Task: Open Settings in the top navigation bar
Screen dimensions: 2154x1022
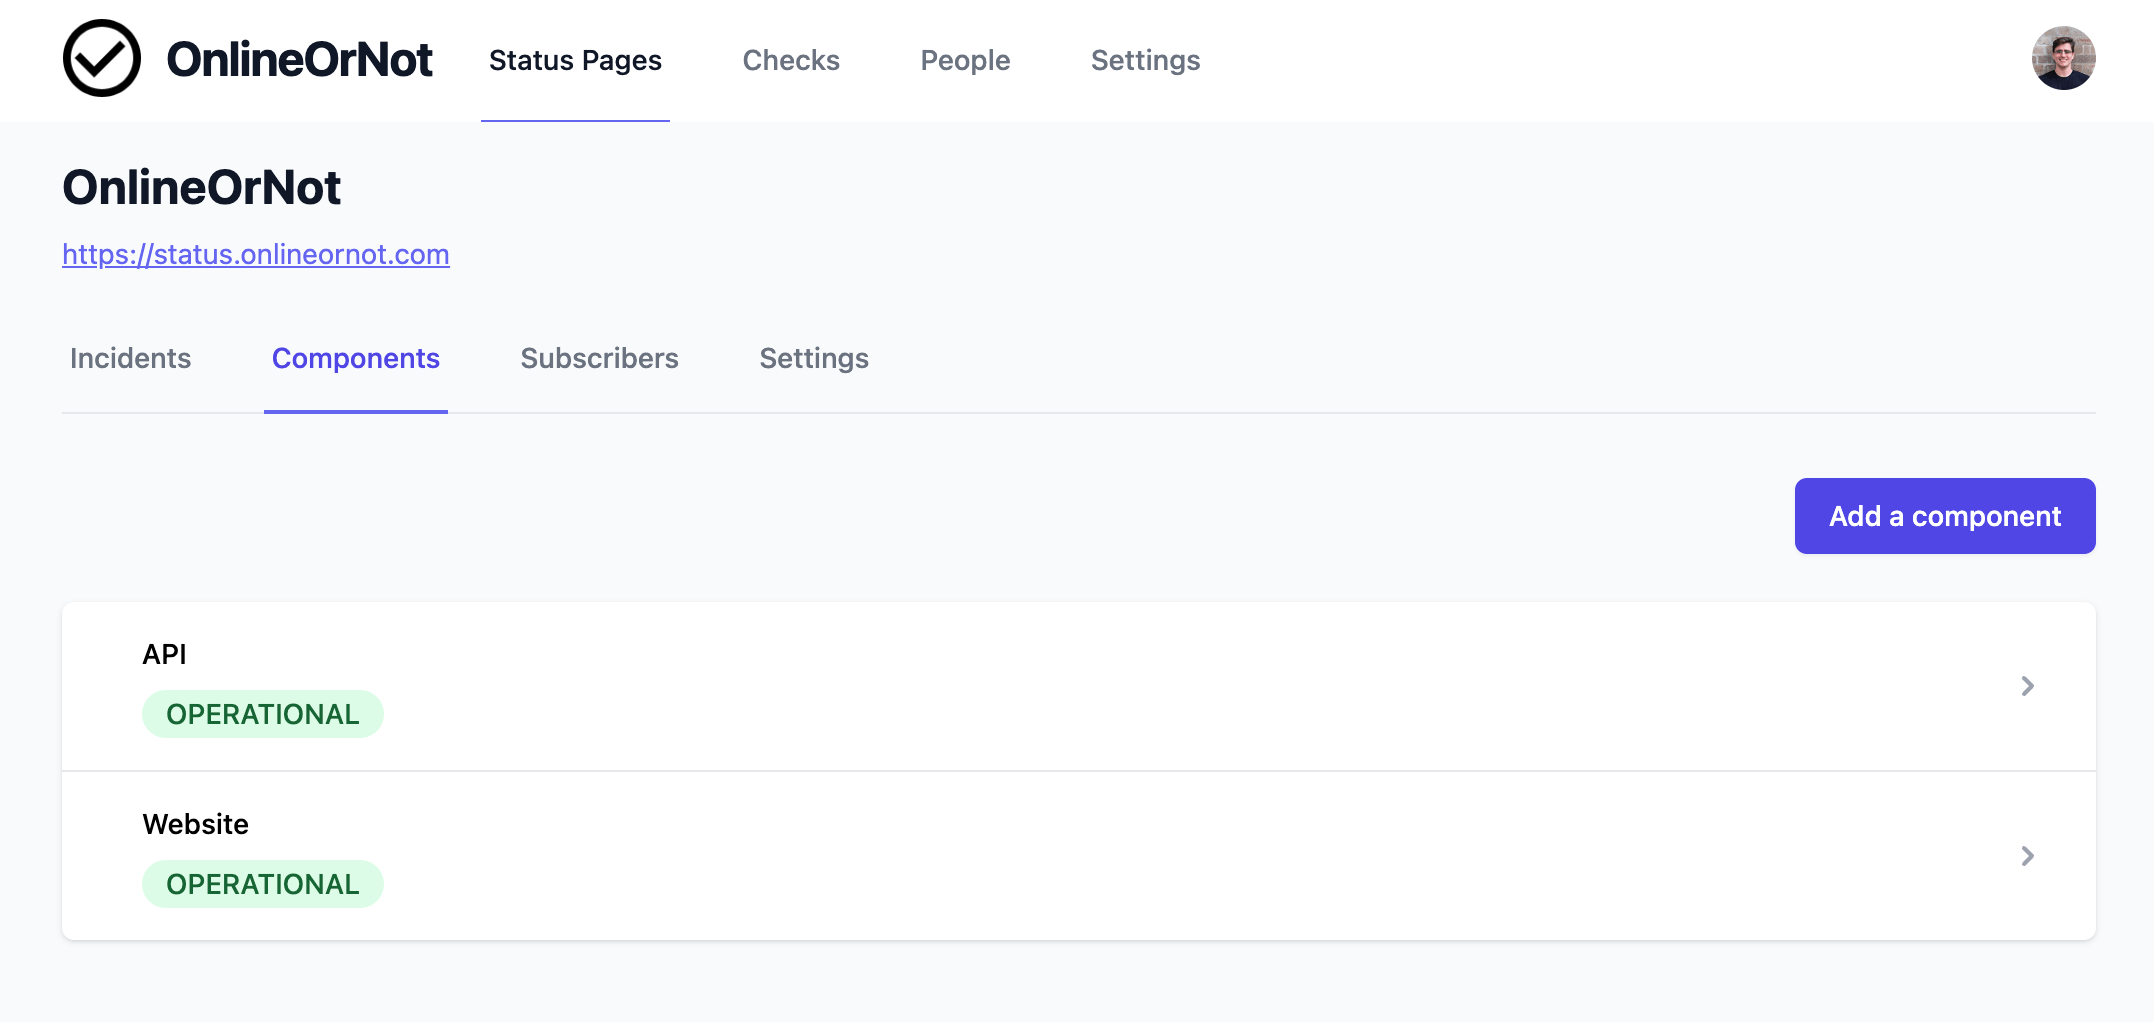Action: pos(1145,61)
